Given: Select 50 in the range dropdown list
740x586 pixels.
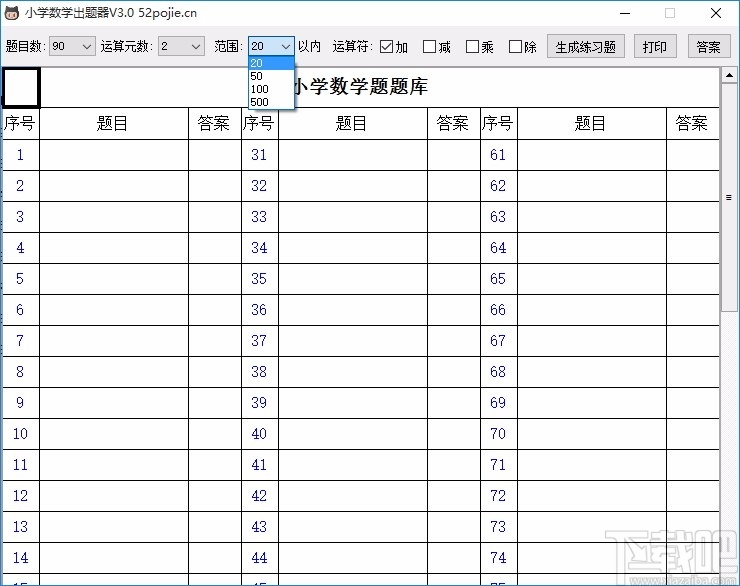Looking at the screenshot, I should coord(271,76).
